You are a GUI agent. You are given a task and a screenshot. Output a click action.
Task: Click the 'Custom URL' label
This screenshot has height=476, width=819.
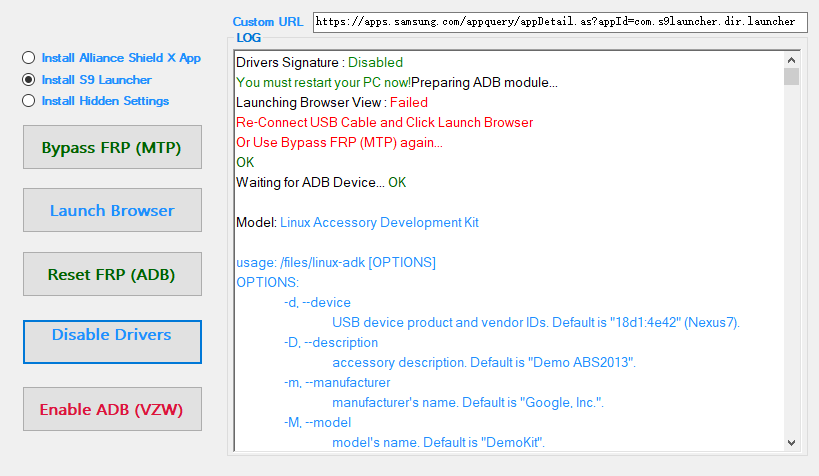267,22
